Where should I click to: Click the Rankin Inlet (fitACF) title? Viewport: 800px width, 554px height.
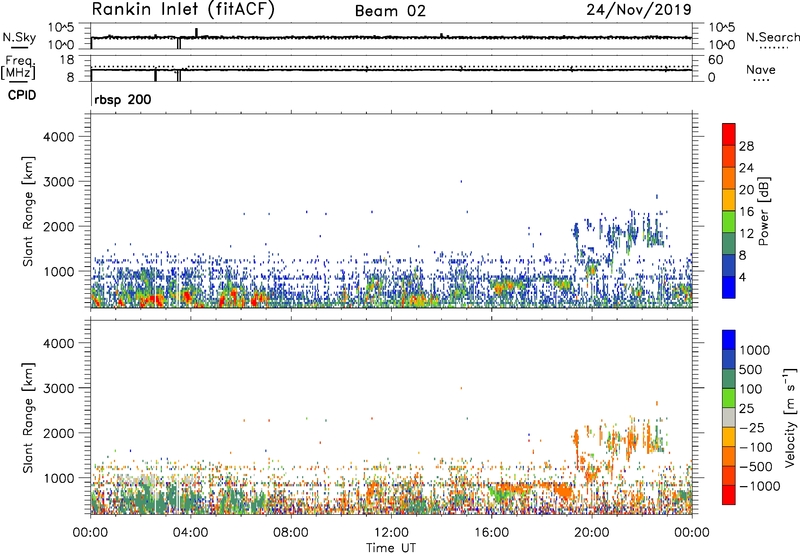[x=183, y=10]
